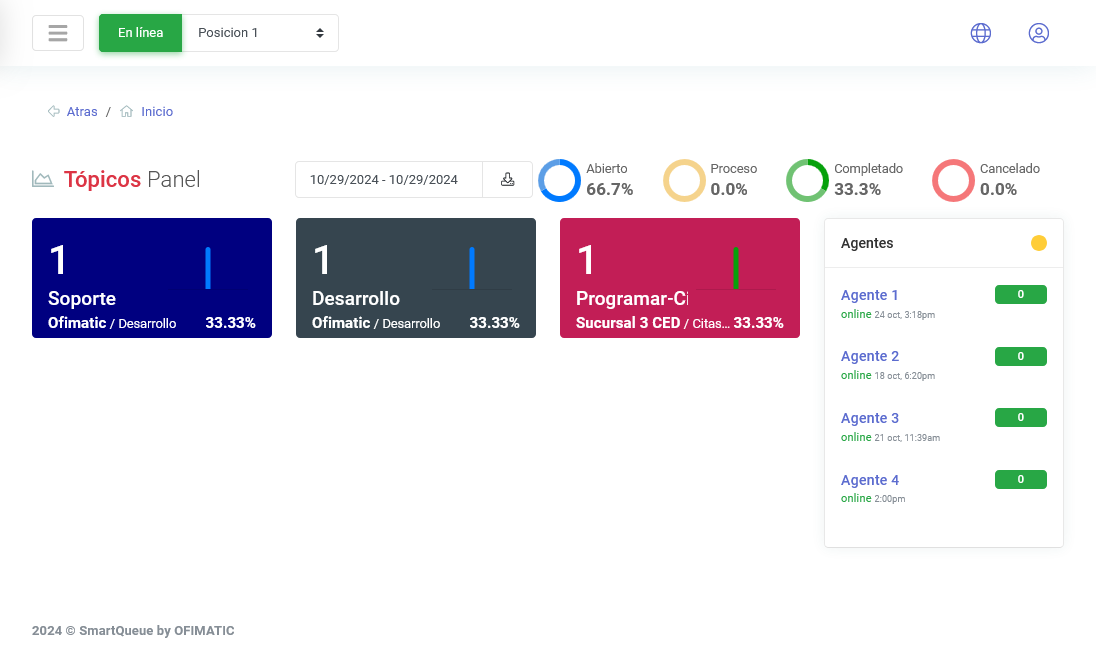Open Agente 3 link
The image size is (1096, 653).
869,418
